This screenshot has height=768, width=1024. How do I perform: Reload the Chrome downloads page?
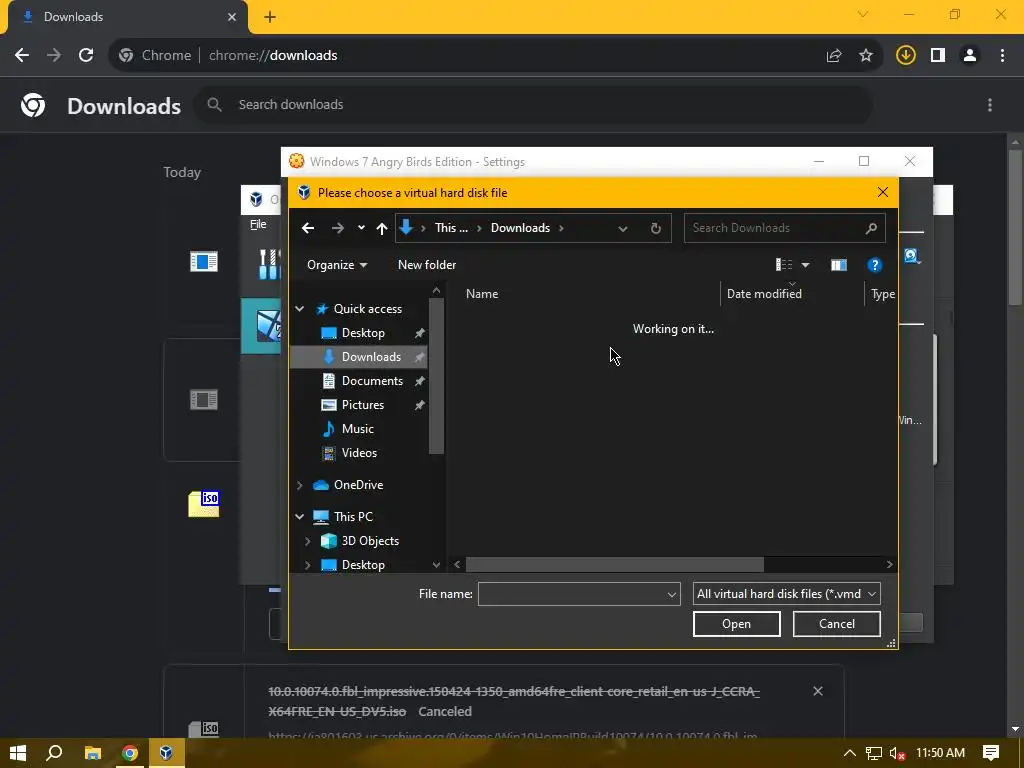click(x=86, y=56)
